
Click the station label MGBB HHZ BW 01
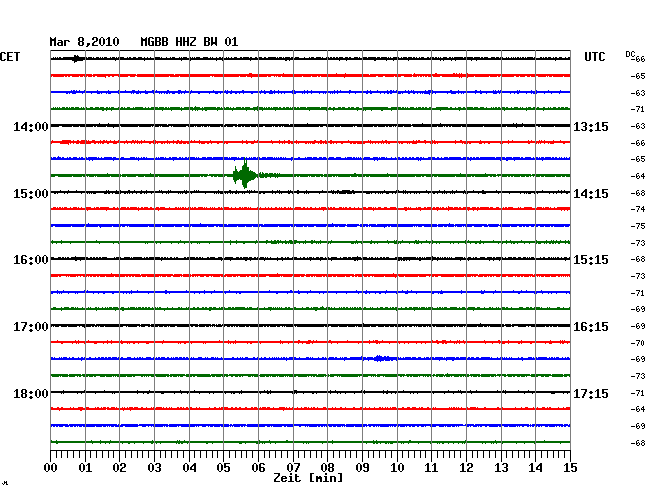[189, 42]
